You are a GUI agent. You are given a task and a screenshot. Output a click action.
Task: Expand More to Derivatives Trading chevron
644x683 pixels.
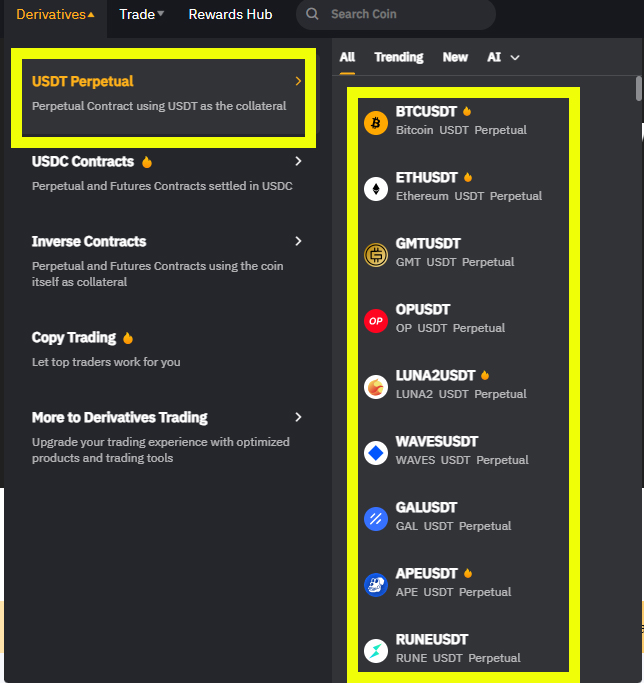[x=298, y=417]
